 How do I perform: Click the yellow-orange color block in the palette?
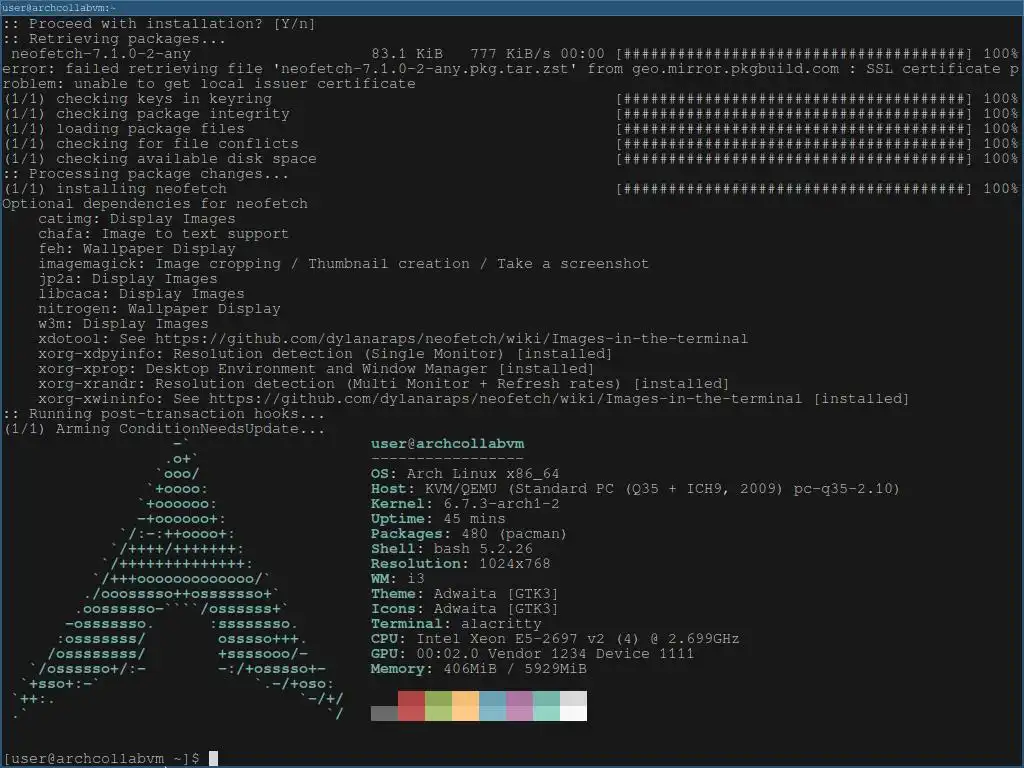(x=465, y=706)
